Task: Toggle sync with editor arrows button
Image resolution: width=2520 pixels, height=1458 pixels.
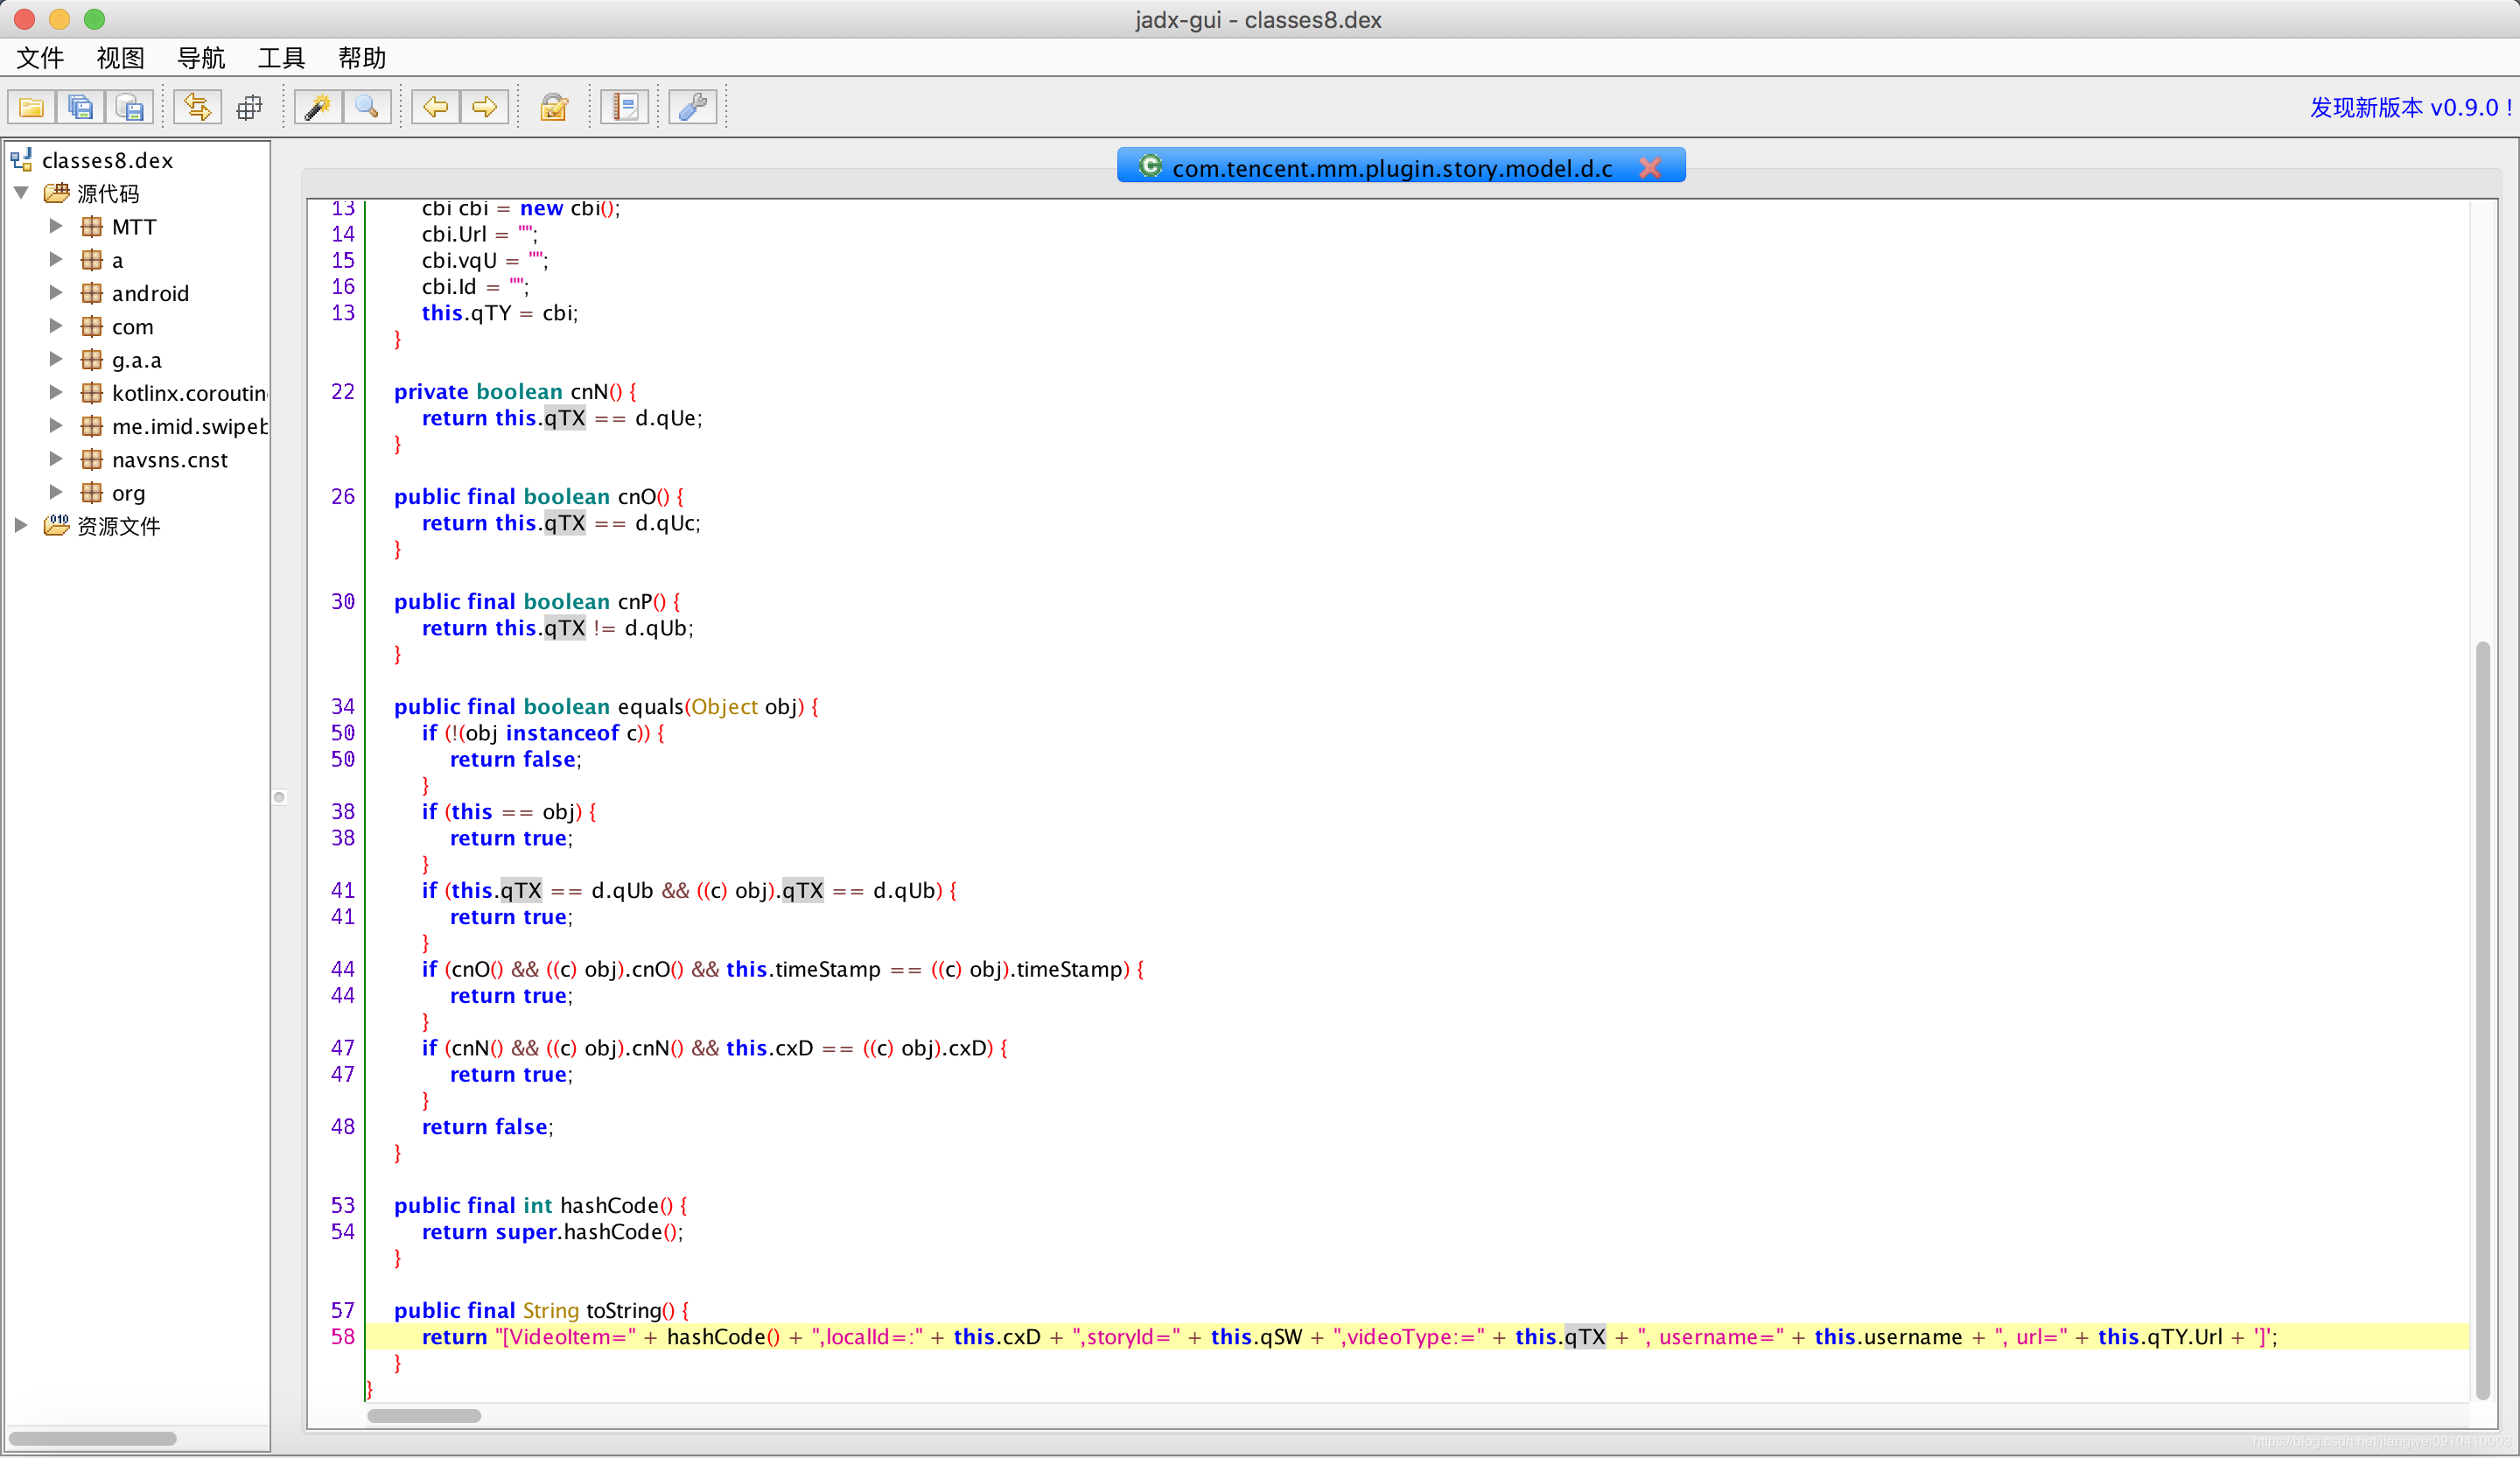Action: pyautogui.click(x=198, y=107)
